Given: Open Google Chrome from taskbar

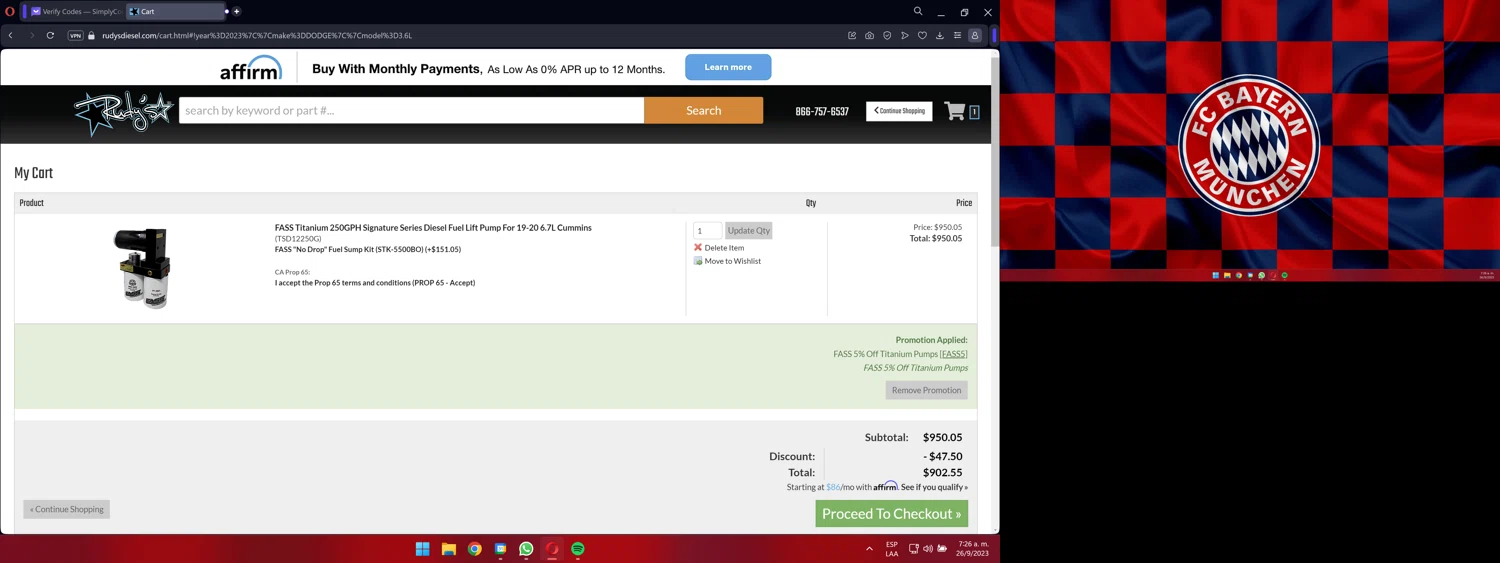Looking at the screenshot, I should click(475, 549).
